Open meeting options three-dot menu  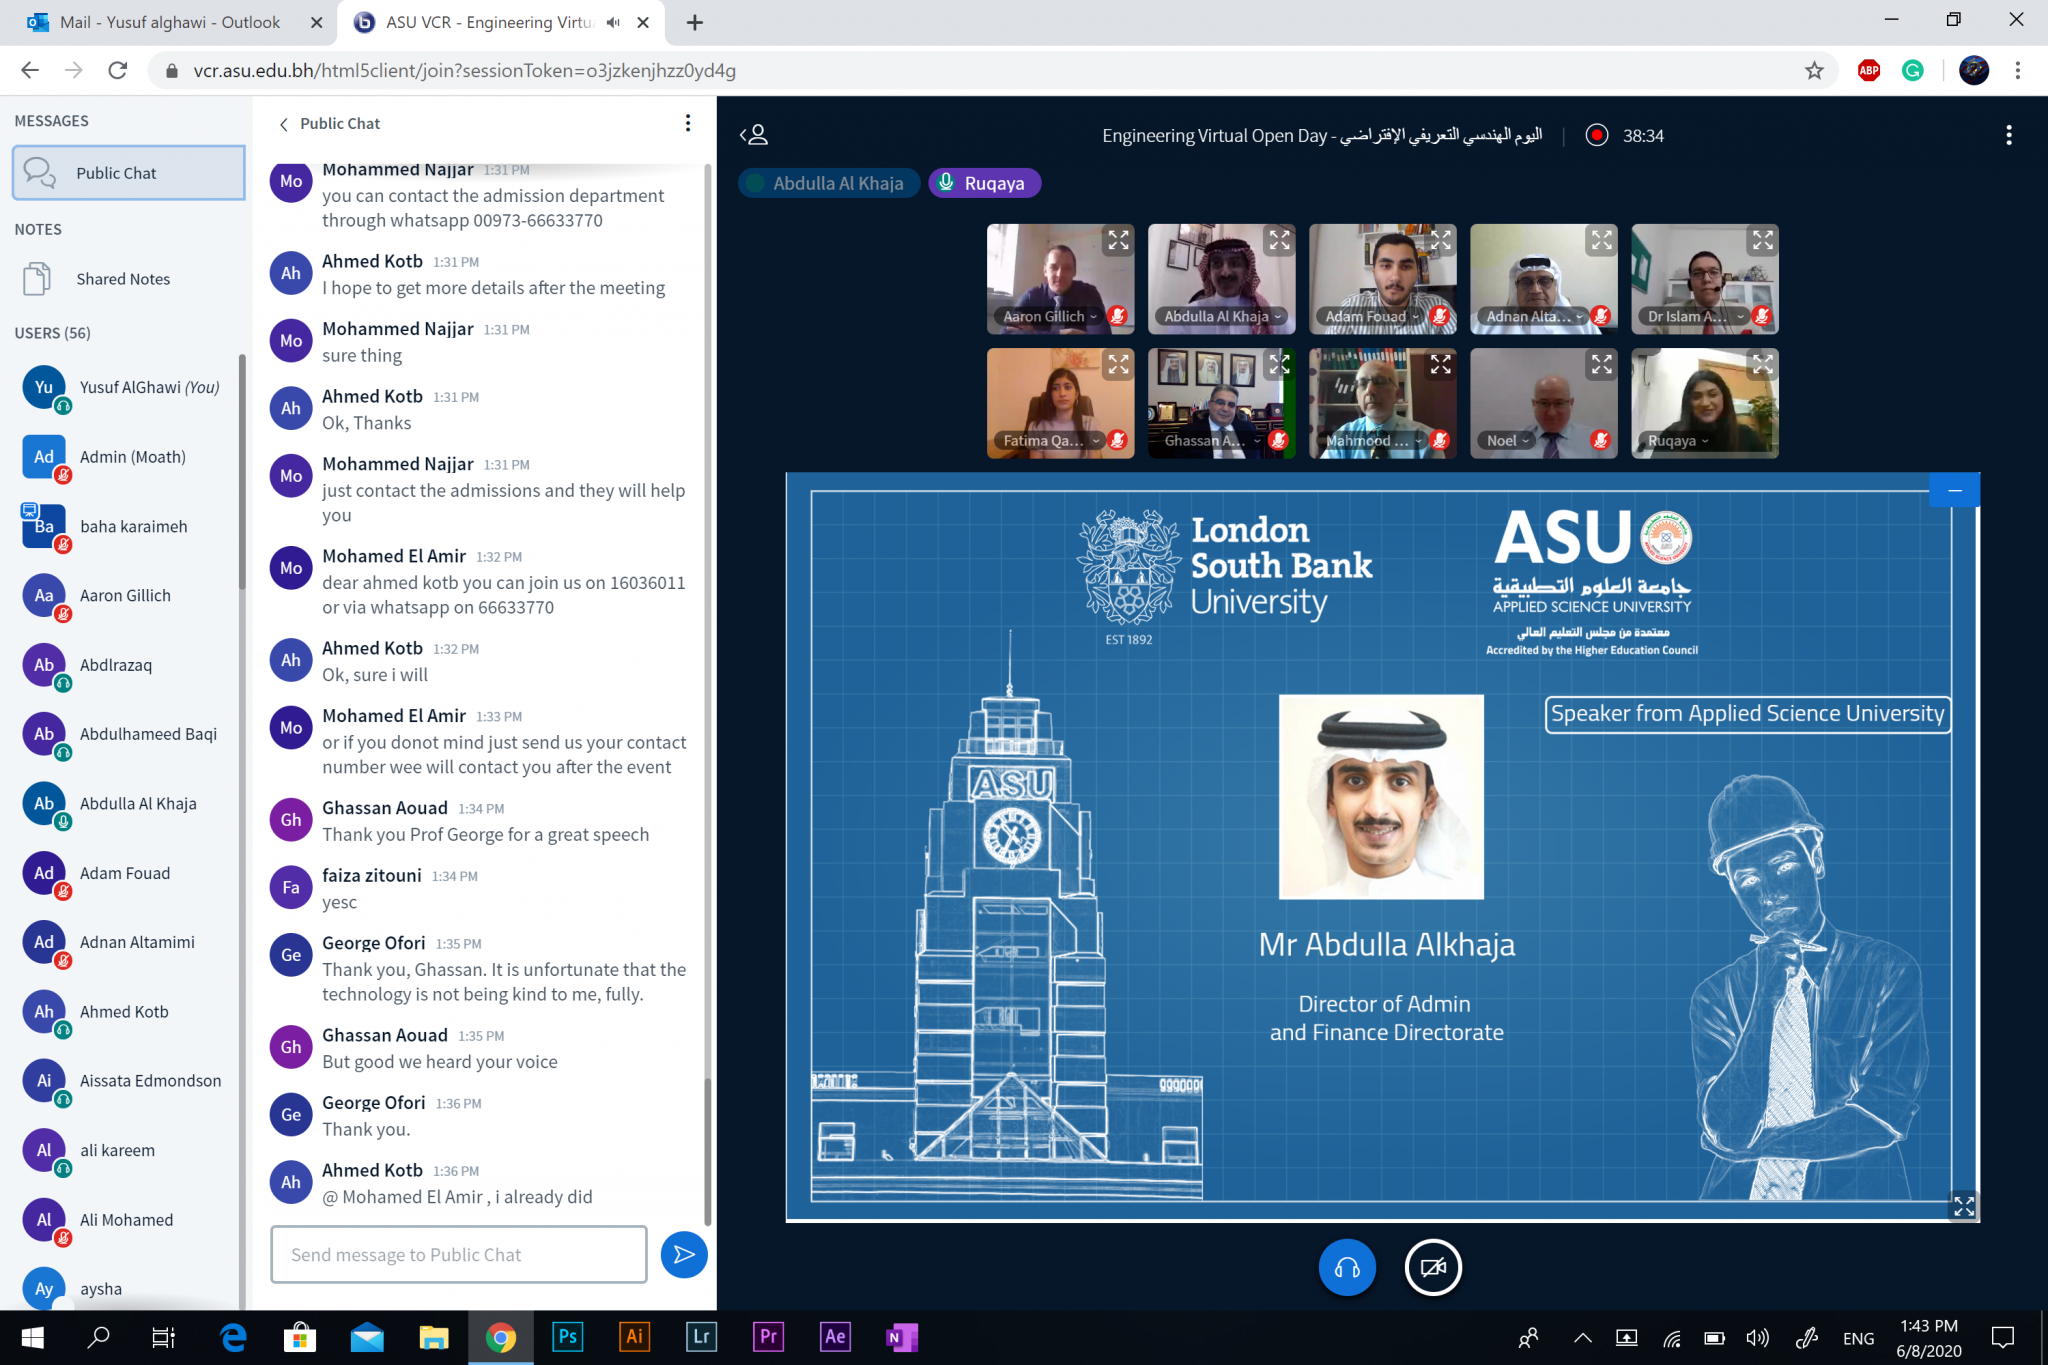pos(2008,135)
